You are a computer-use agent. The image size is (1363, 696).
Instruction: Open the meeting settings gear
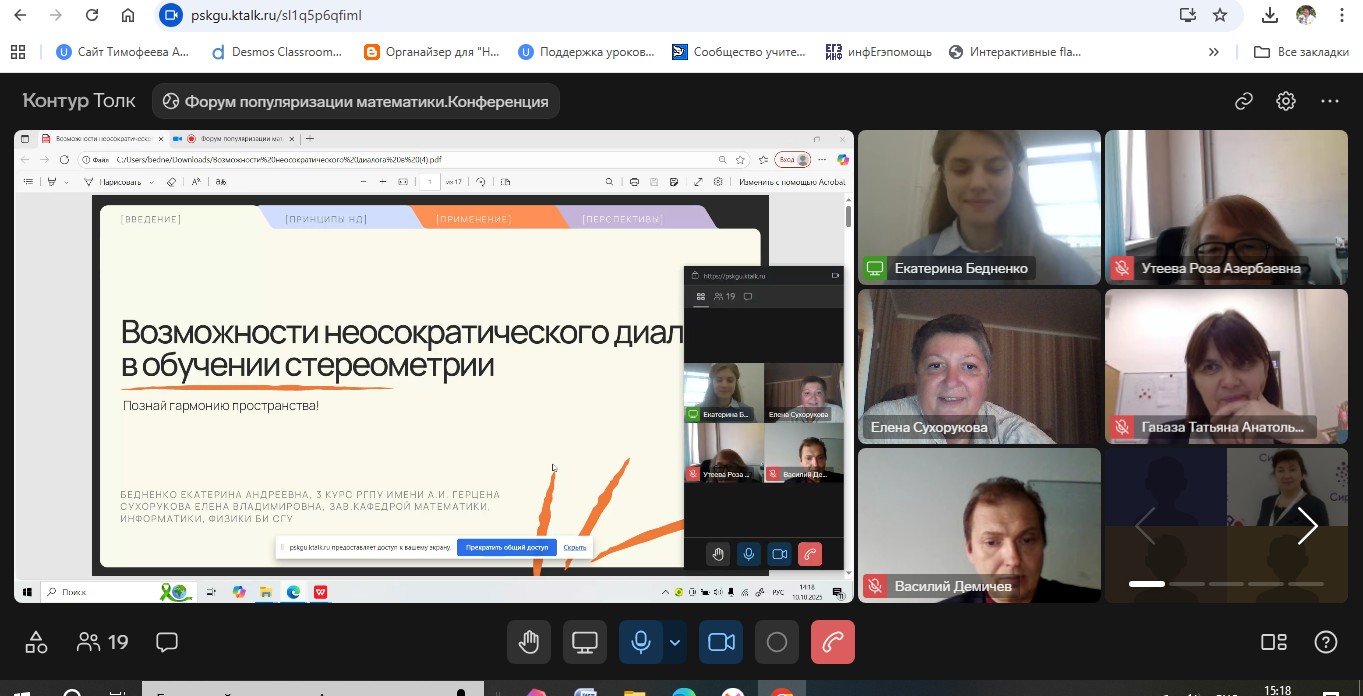1286,101
